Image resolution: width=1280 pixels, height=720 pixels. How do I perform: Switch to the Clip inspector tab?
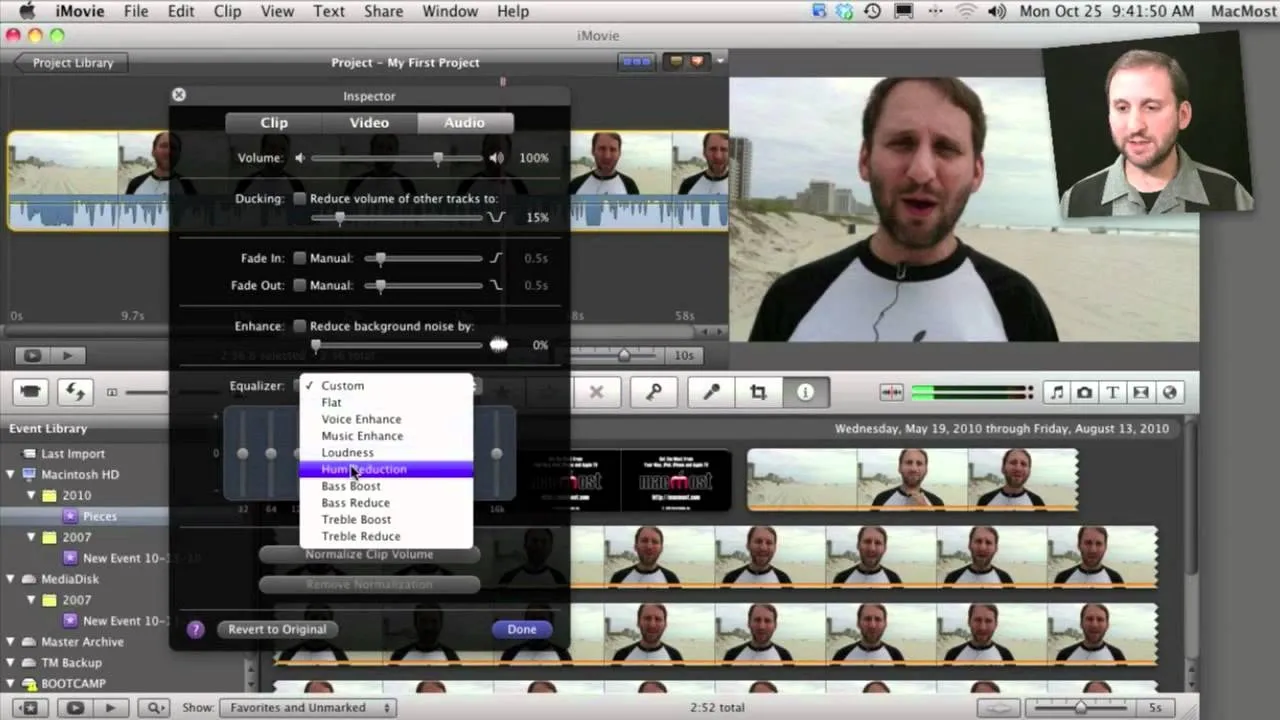click(274, 122)
